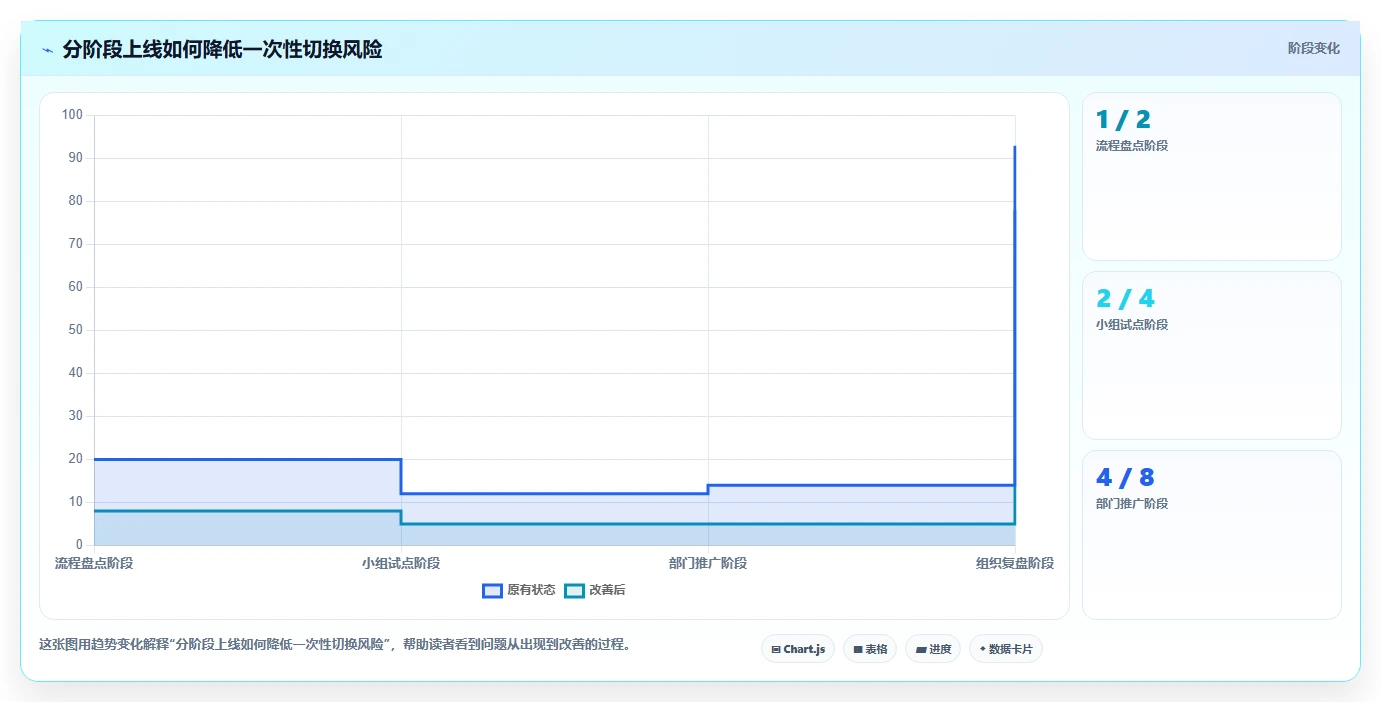Click the 50 y-axis tick value
Screen dimensions: 1381x702
(x=75, y=330)
